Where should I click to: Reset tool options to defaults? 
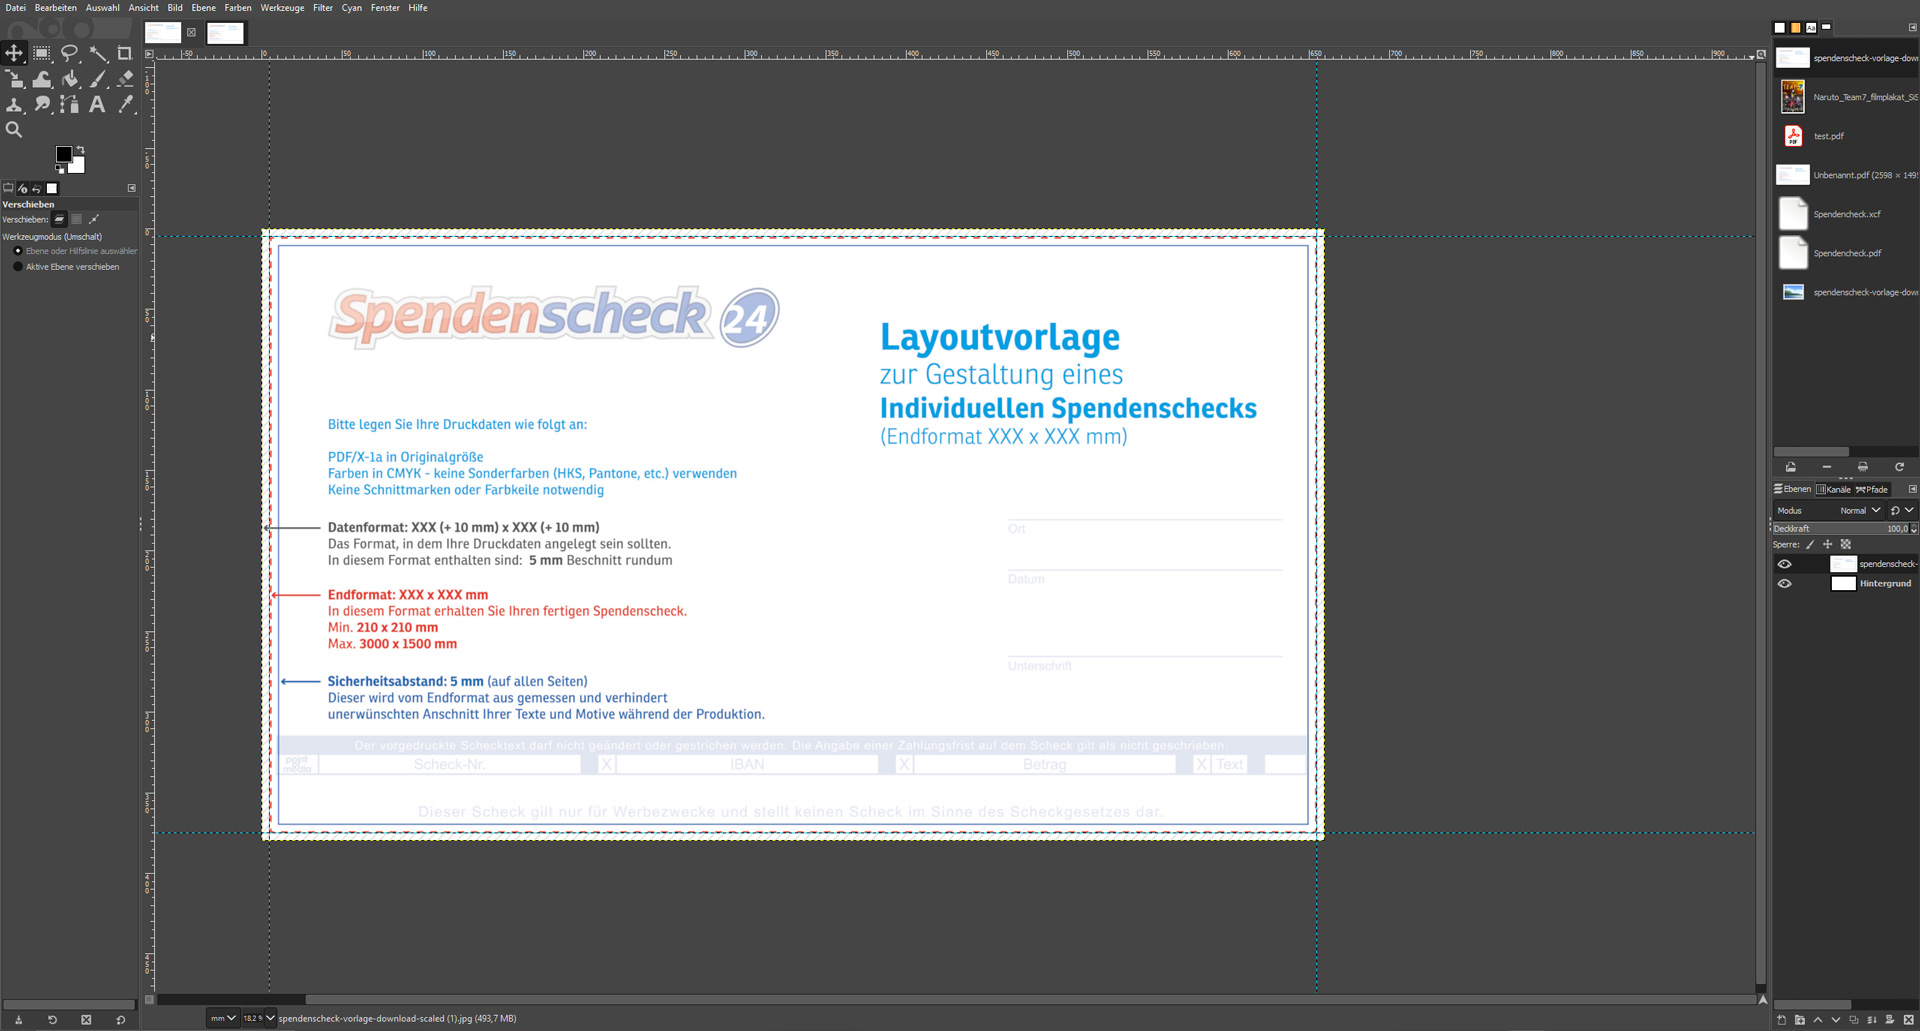coord(120,1020)
